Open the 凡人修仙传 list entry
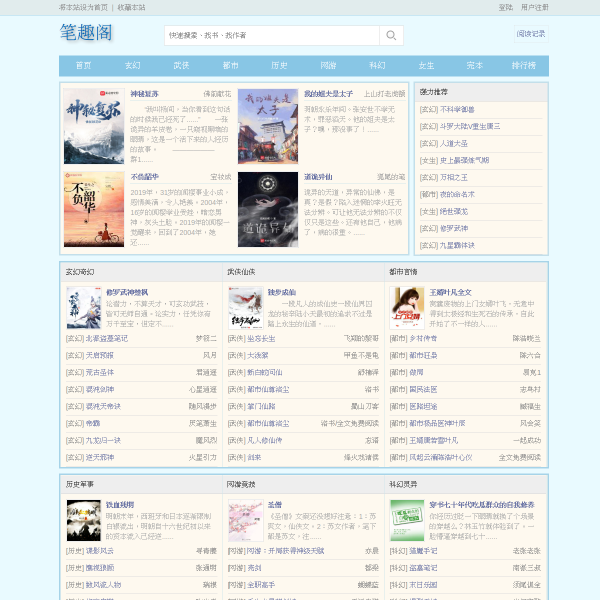Screen dimensions: 600x600 (264, 440)
